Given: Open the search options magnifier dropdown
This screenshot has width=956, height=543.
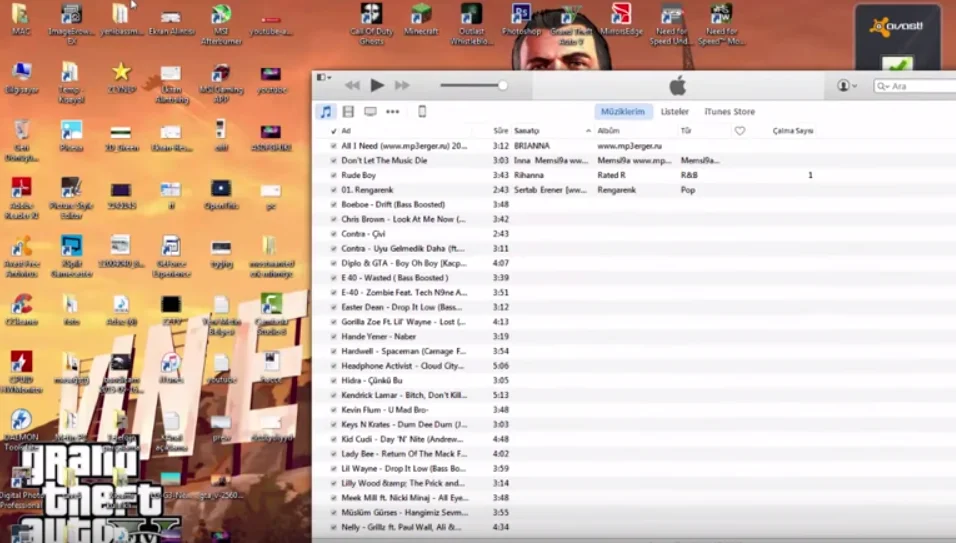Looking at the screenshot, I should coord(882,86).
